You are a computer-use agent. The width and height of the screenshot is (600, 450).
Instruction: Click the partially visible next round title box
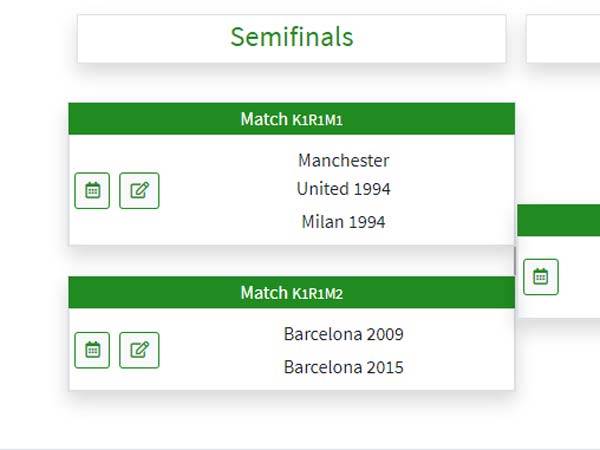563,38
